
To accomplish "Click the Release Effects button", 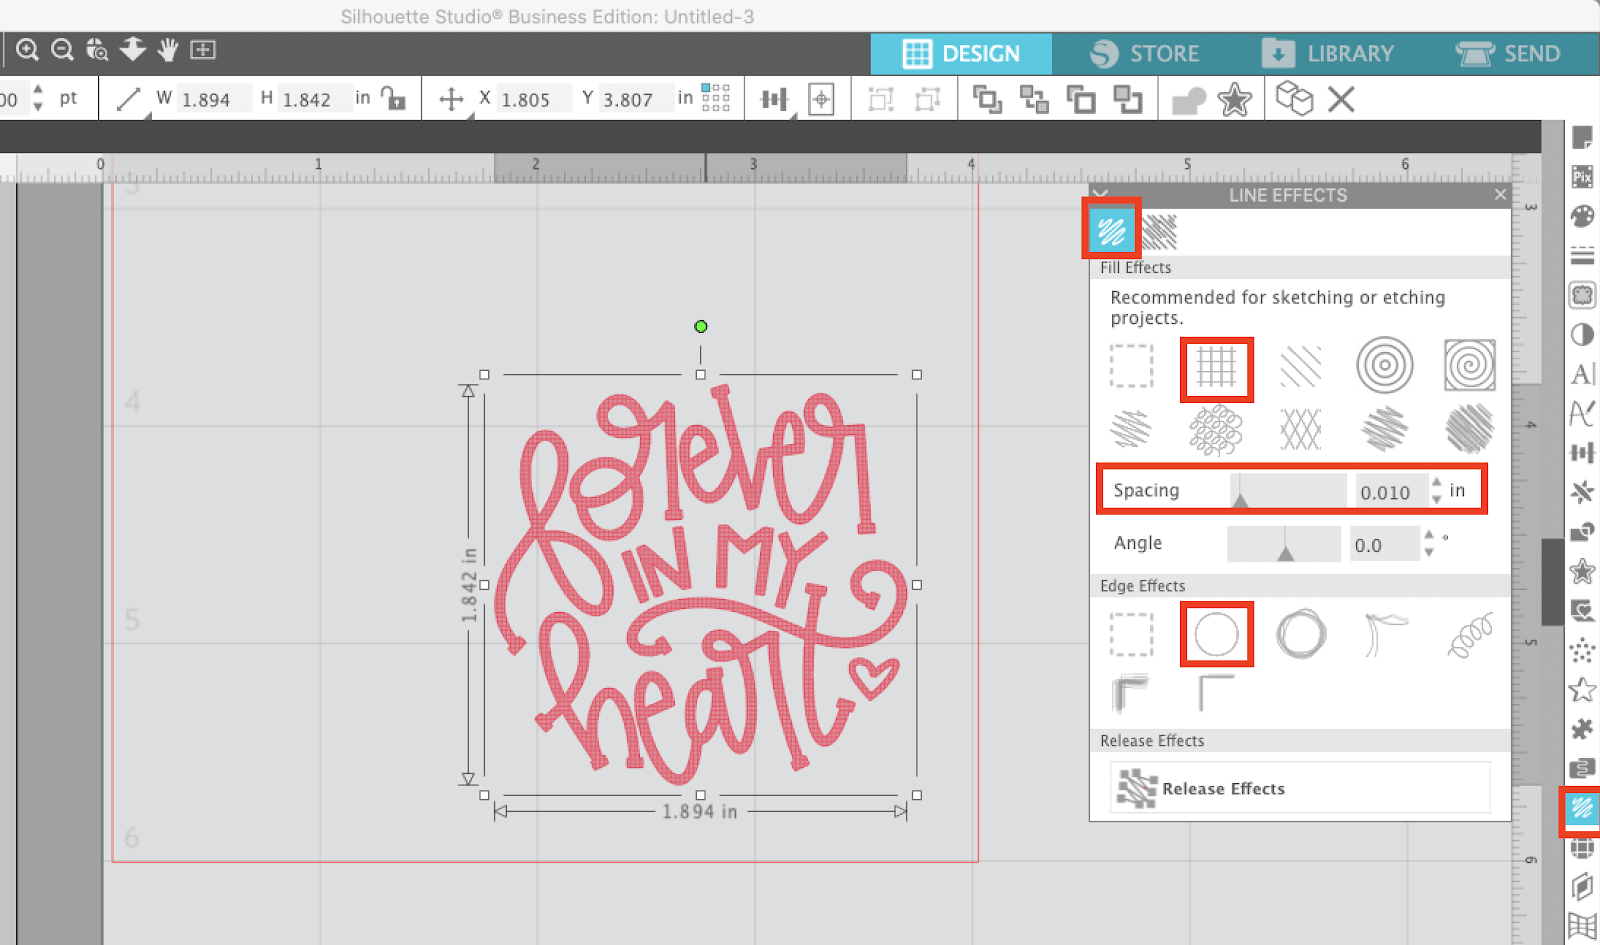I will [x=1299, y=788].
